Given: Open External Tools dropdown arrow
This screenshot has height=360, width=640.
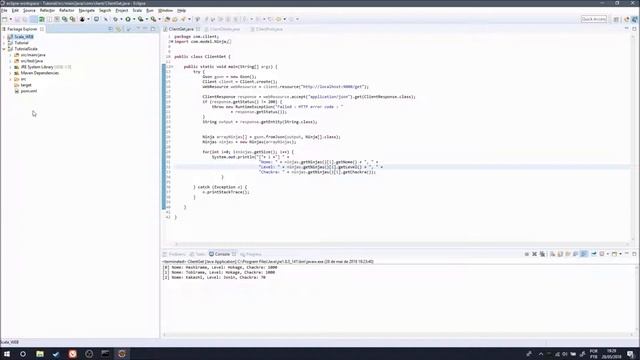Looking at the screenshot, I should 159,19.
